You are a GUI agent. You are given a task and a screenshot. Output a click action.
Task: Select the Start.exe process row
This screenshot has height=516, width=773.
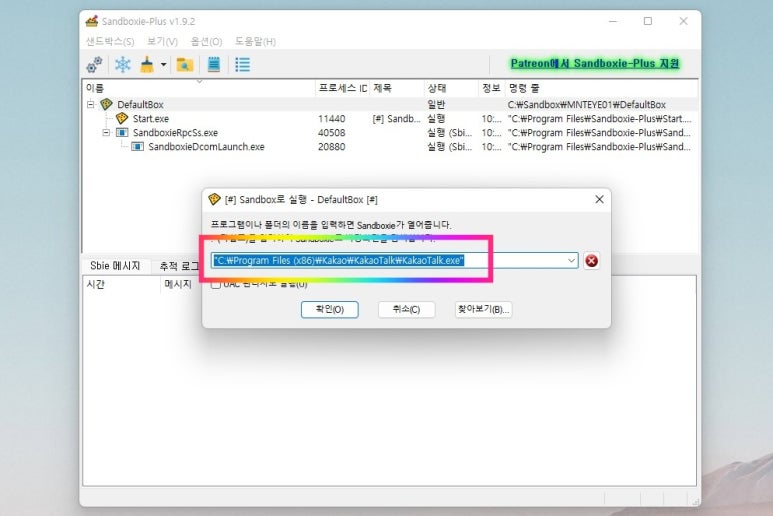click(390, 119)
